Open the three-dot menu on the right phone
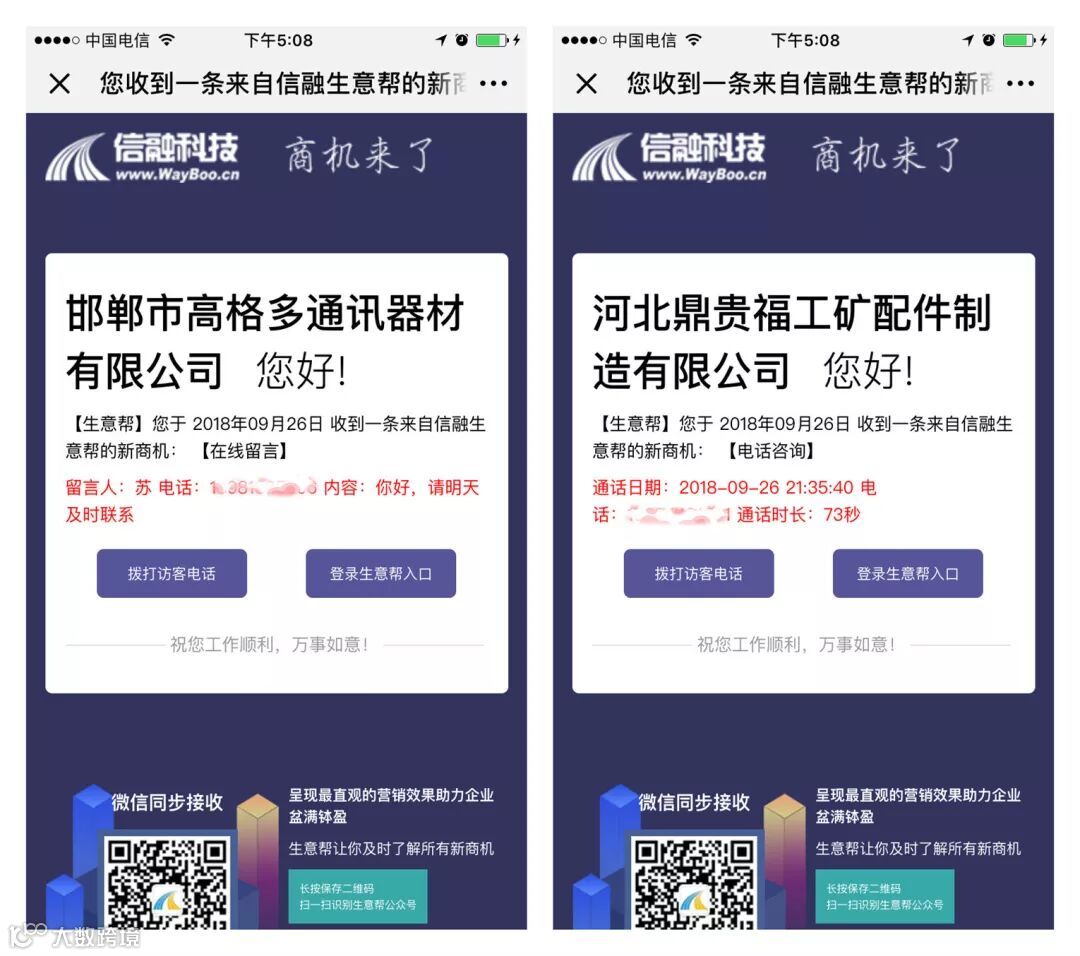This screenshot has width=1080, height=956. [1021, 84]
